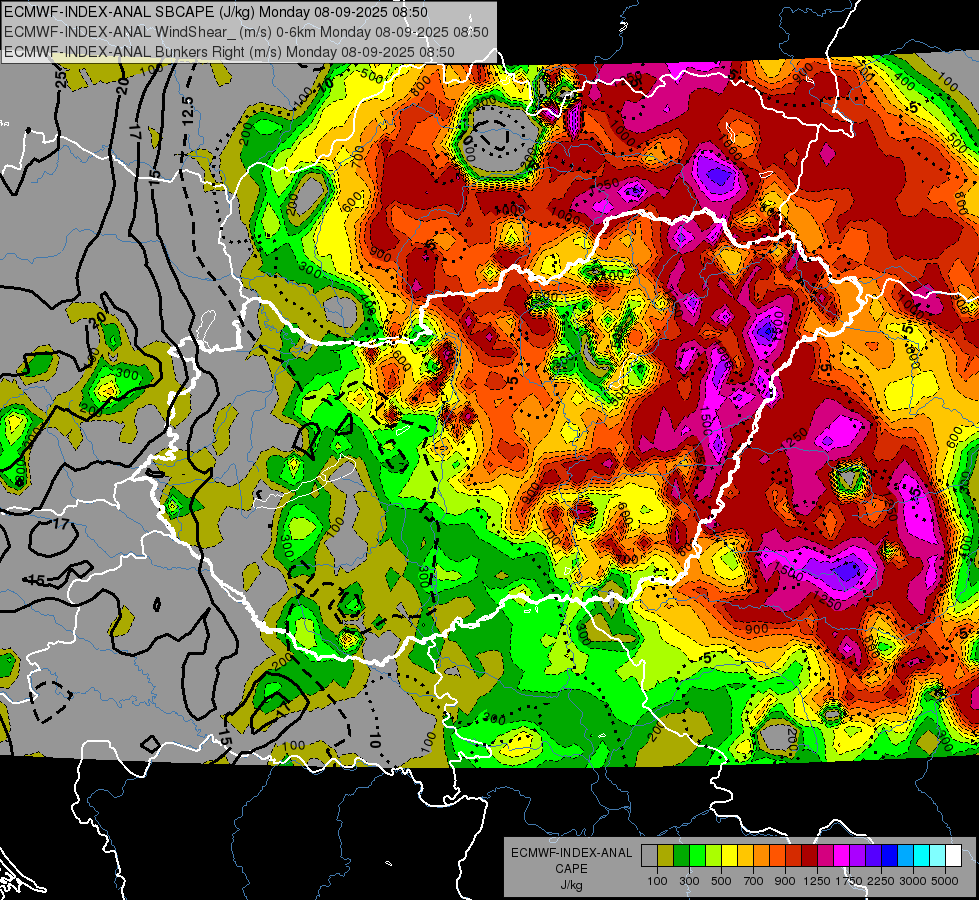Select the white swatch at legend end

pos(954,856)
